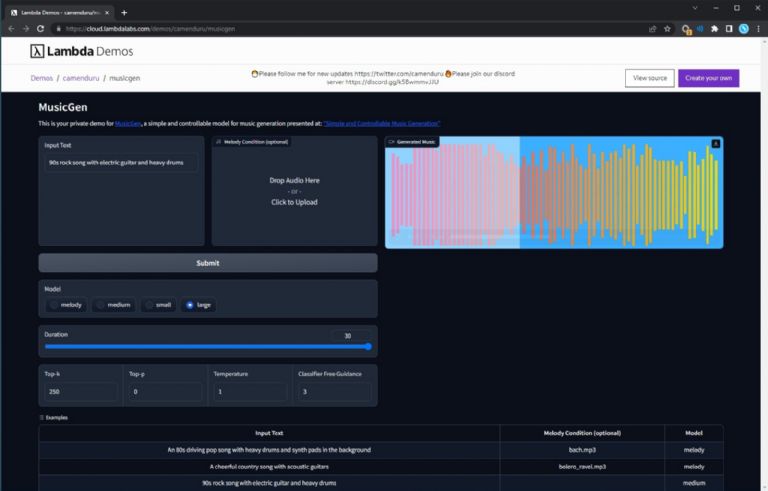Bookmark this page with the star icon
The height and width of the screenshot is (491, 768).
(667, 29)
